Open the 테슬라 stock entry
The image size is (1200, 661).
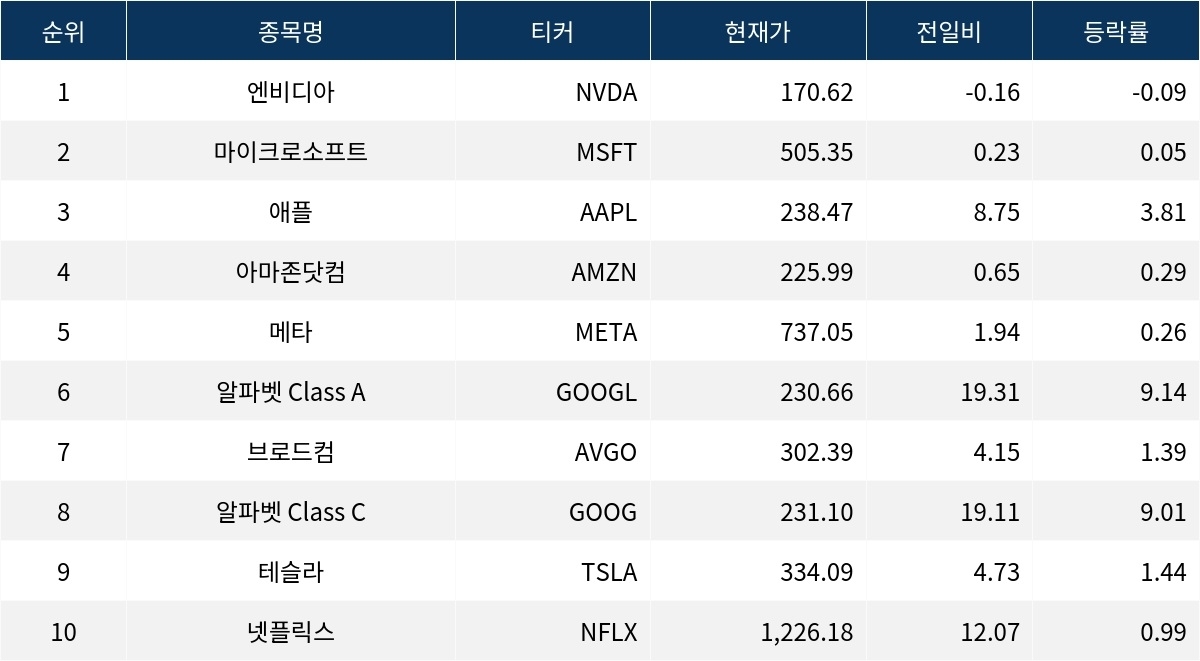(x=290, y=572)
